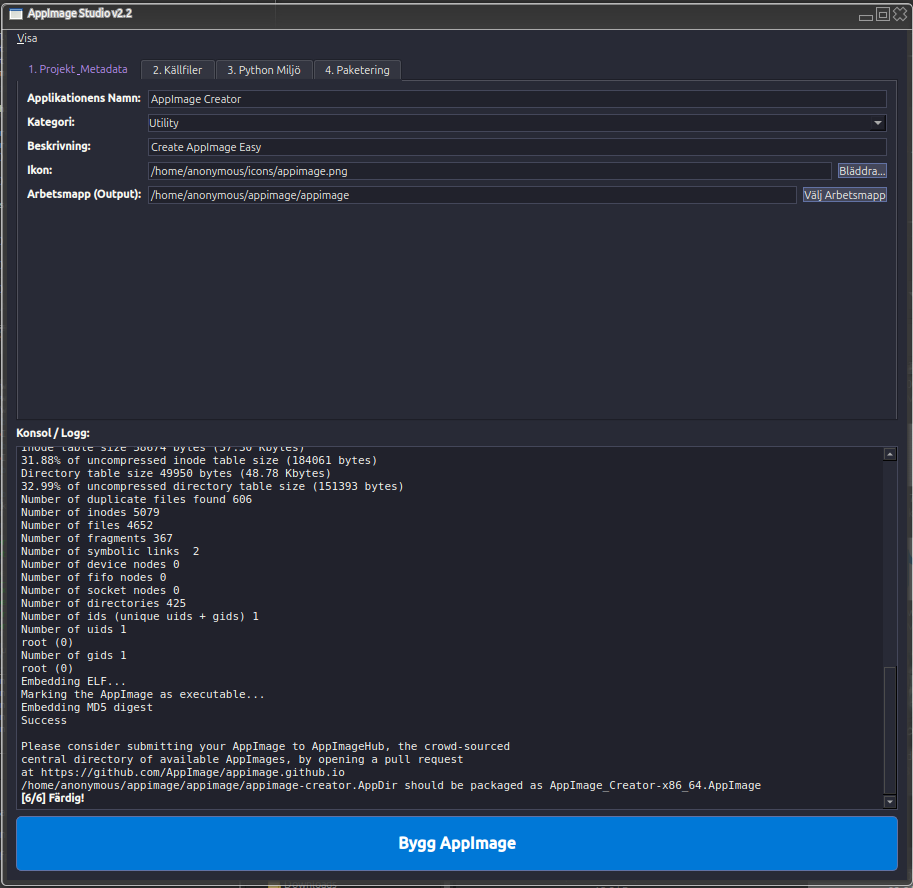Click the Välj Arbetsmapp button
The width and height of the screenshot is (913, 888).
click(844, 195)
